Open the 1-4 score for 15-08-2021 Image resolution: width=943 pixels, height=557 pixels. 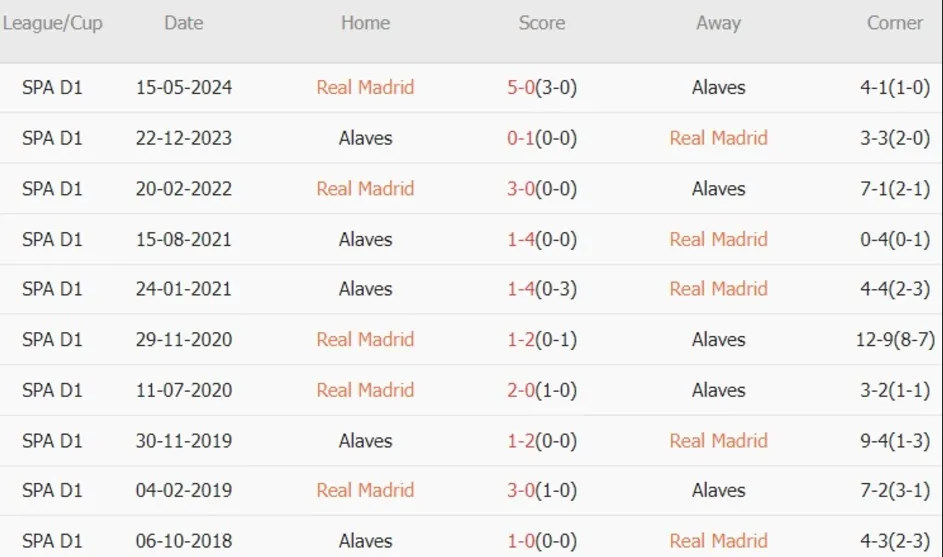coord(521,239)
